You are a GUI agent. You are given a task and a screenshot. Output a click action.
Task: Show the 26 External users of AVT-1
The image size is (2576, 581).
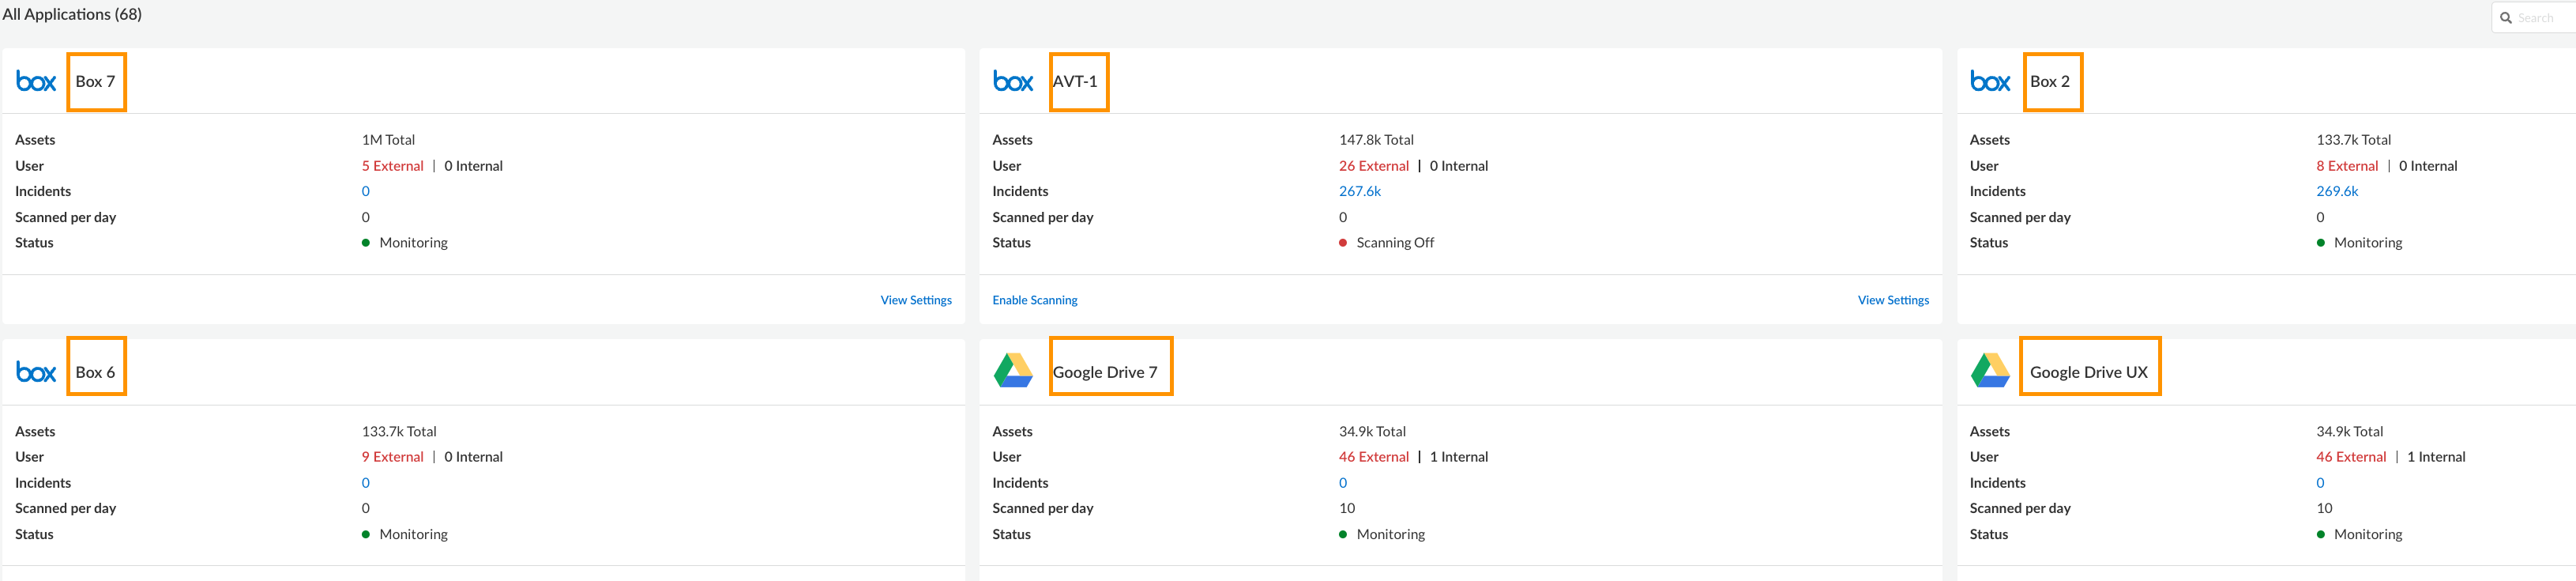[x=1374, y=166]
